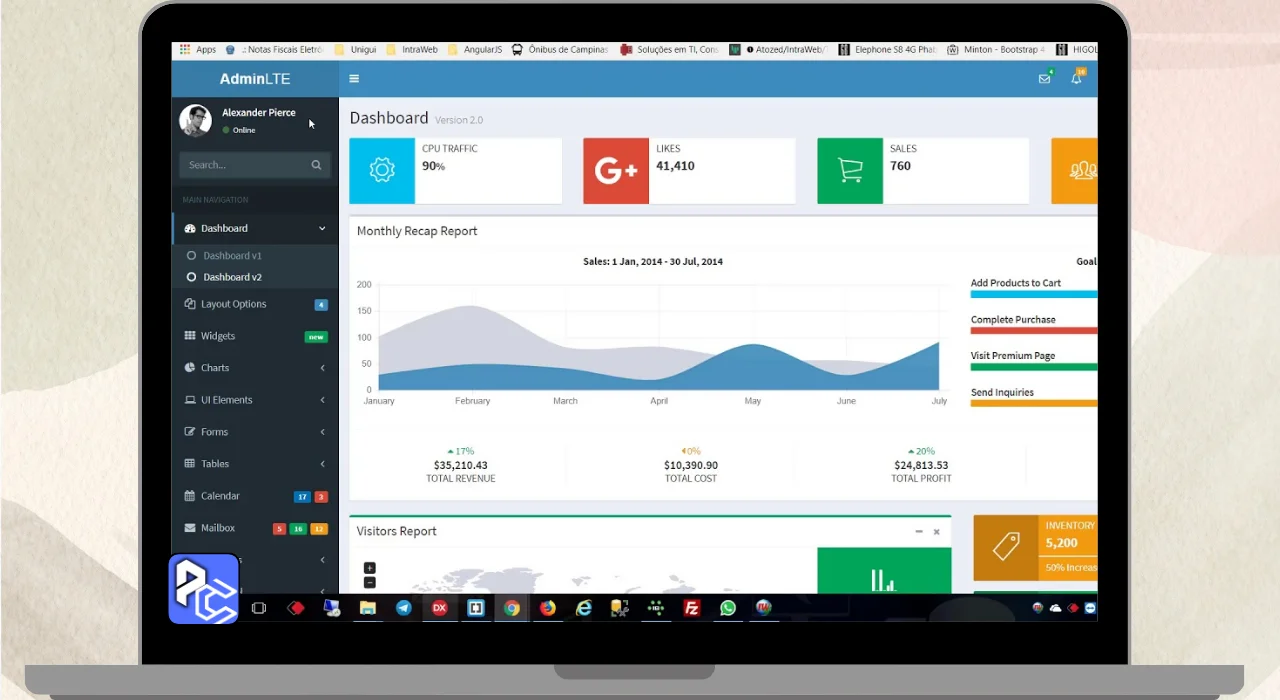The height and width of the screenshot is (700, 1280).
Task: Close the Visitors Report box
Action: pos(937,532)
